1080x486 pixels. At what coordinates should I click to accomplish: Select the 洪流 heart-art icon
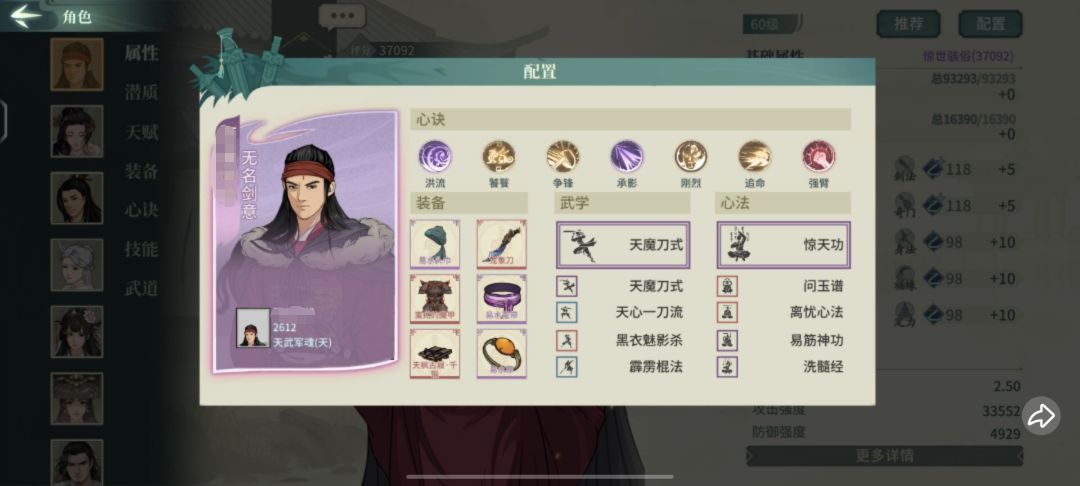[435, 156]
